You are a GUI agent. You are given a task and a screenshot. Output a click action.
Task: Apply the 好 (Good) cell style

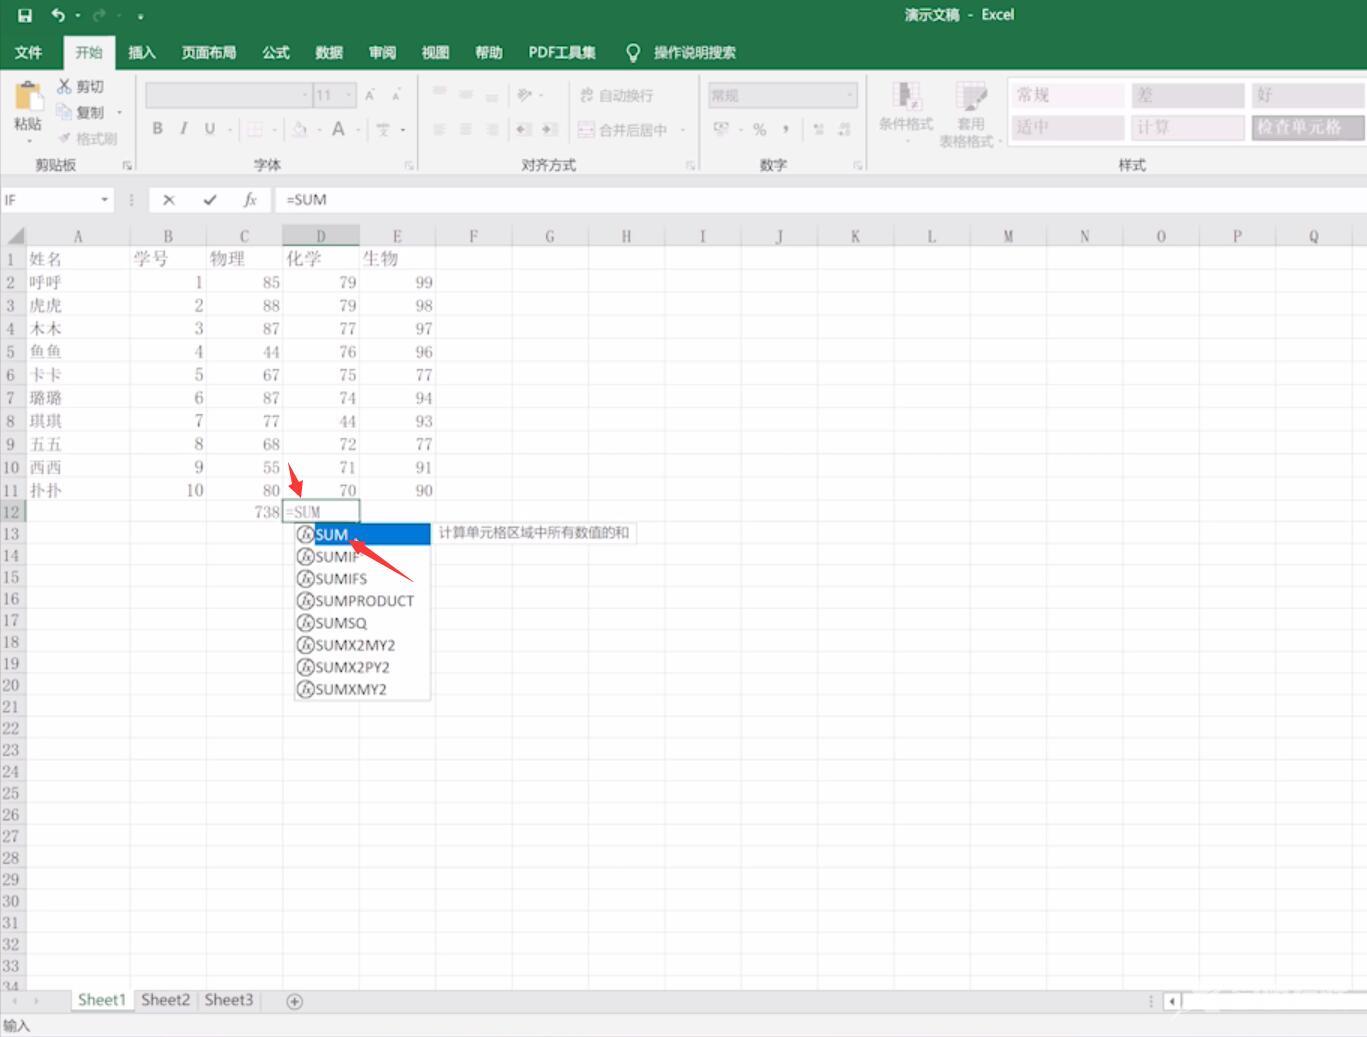click(1308, 95)
